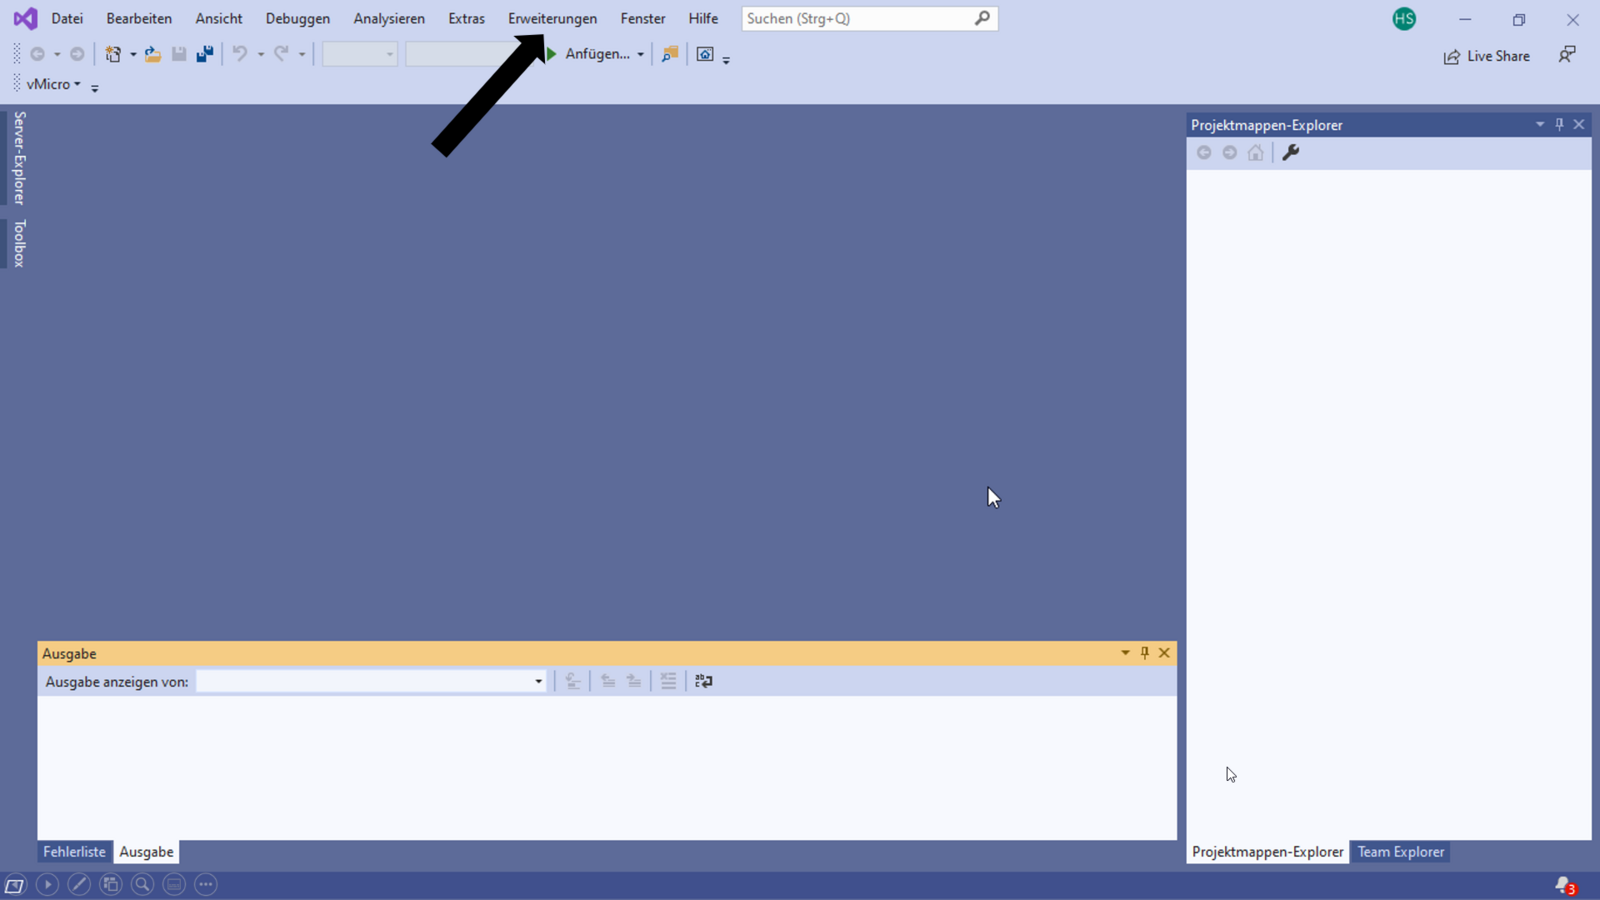Screen dimensions: 1600x900
Task: Open the 'Ausgabe anzeigen von' dropdown
Action: (x=538, y=682)
